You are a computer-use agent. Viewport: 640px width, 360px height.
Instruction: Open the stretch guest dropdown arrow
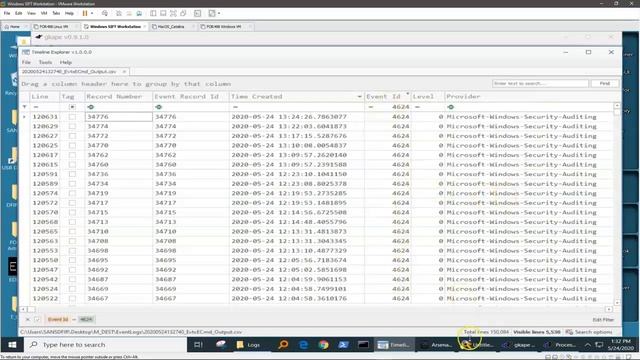[x=219, y=13]
